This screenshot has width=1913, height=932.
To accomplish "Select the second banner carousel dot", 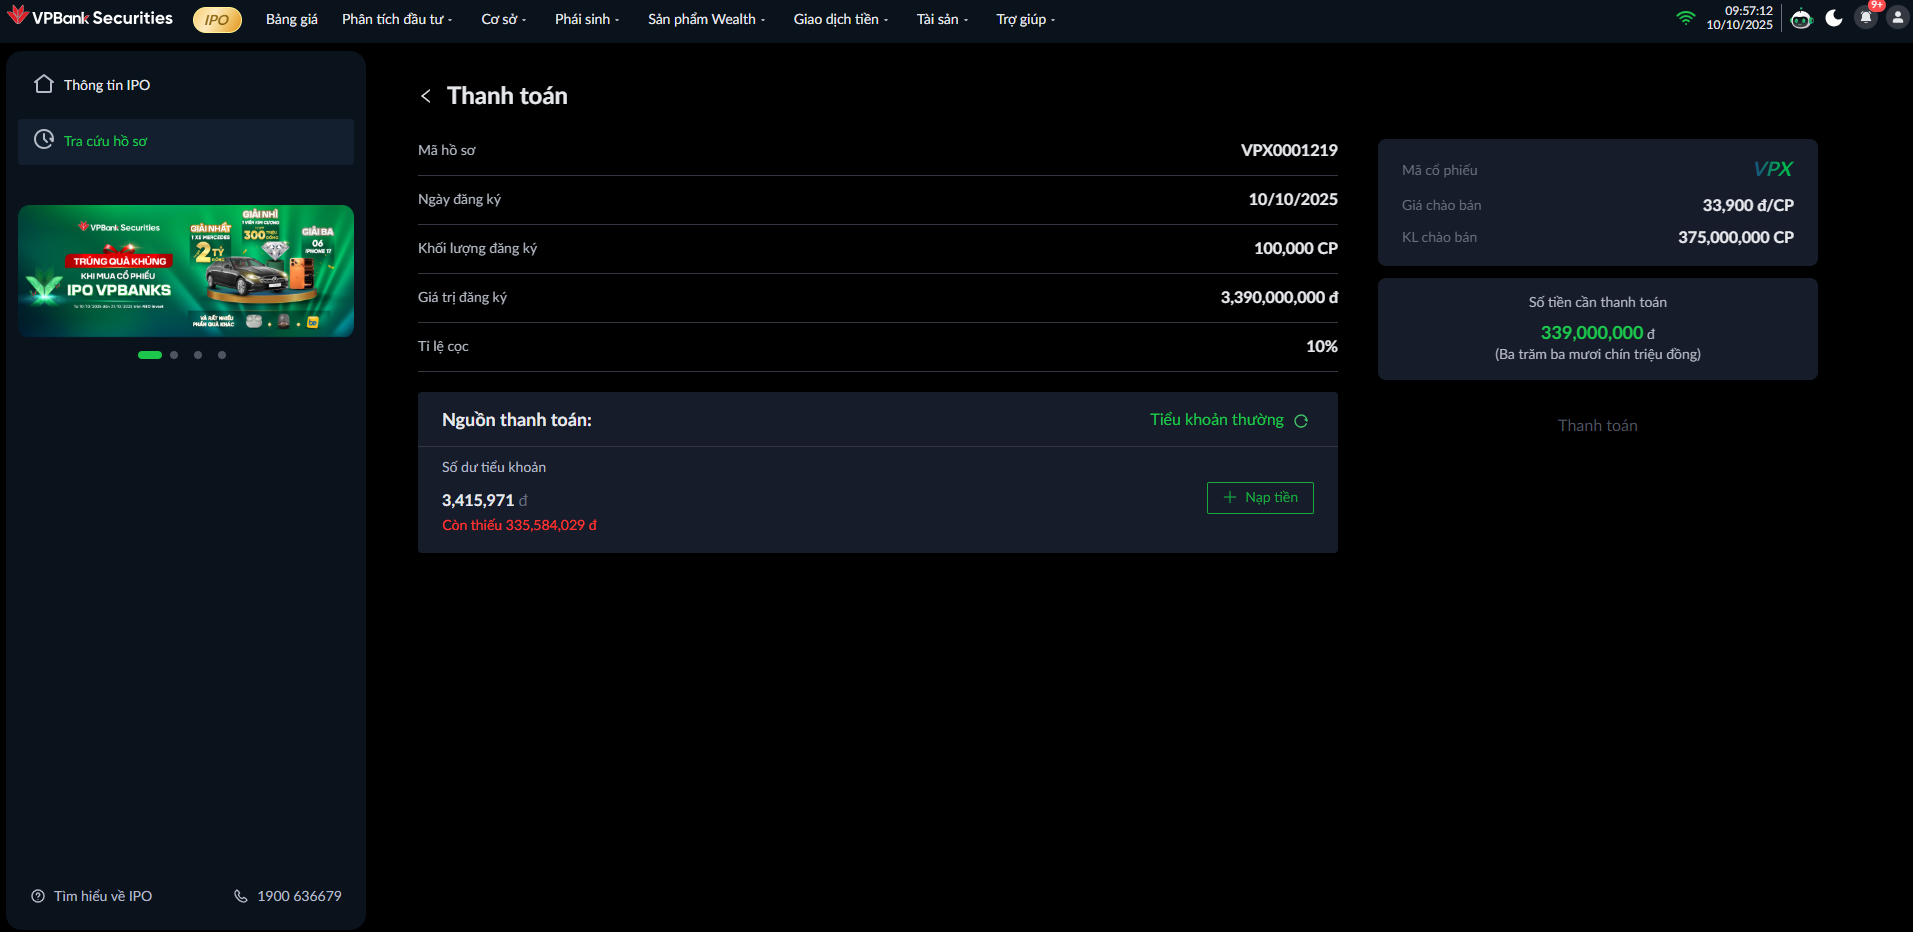I will point(174,355).
